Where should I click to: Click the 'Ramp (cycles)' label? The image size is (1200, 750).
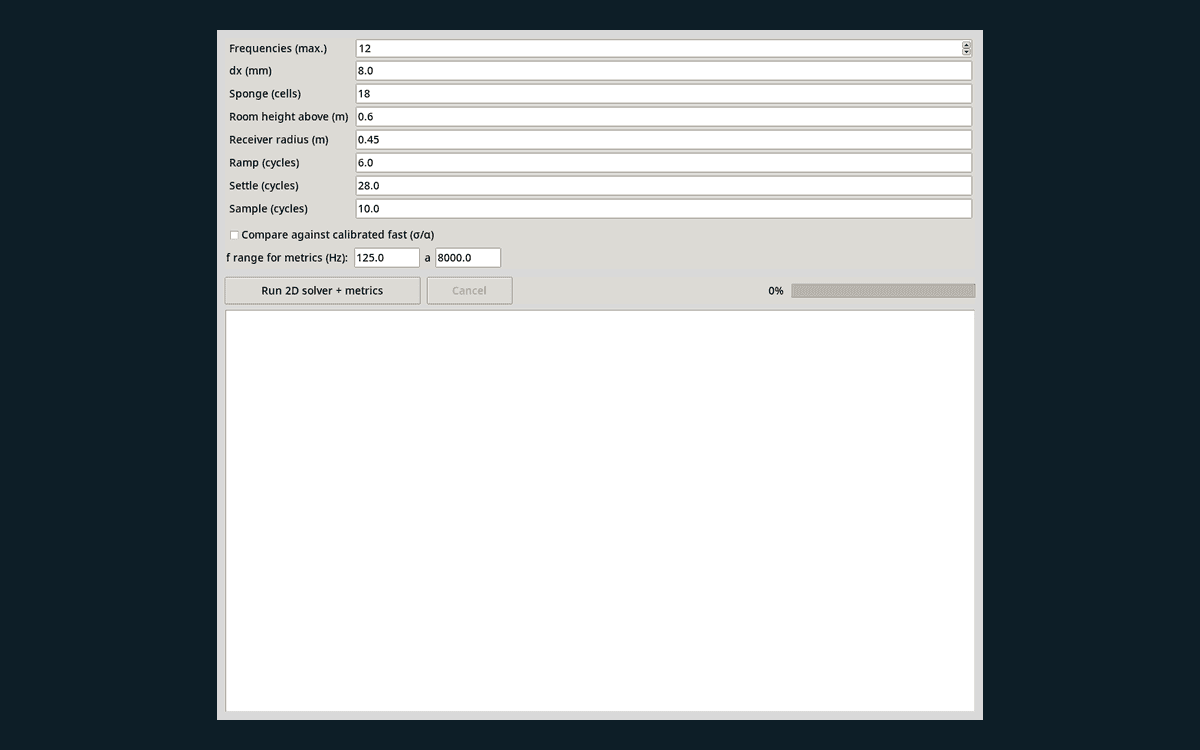(x=264, y=163)
